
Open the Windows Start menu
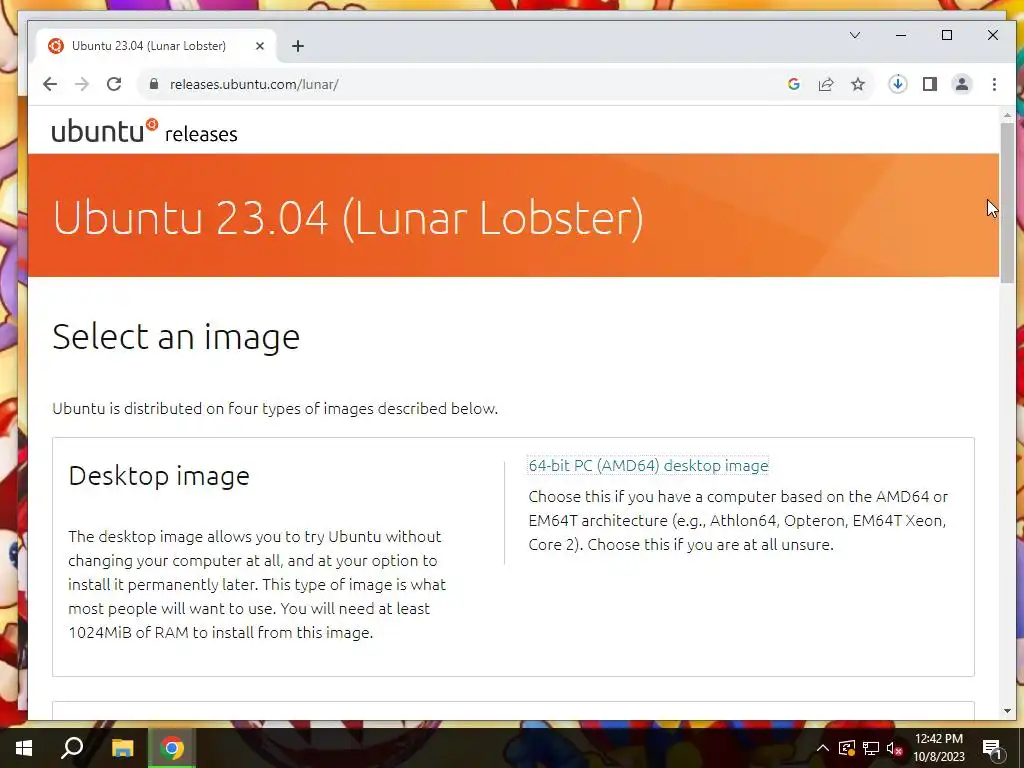click(24, 748)
